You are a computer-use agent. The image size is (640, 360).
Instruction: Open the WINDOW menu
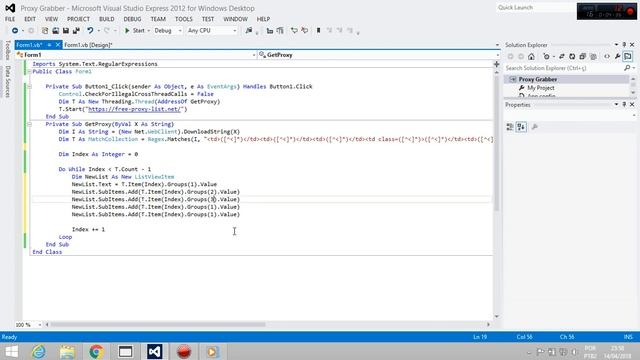(236, 19)
